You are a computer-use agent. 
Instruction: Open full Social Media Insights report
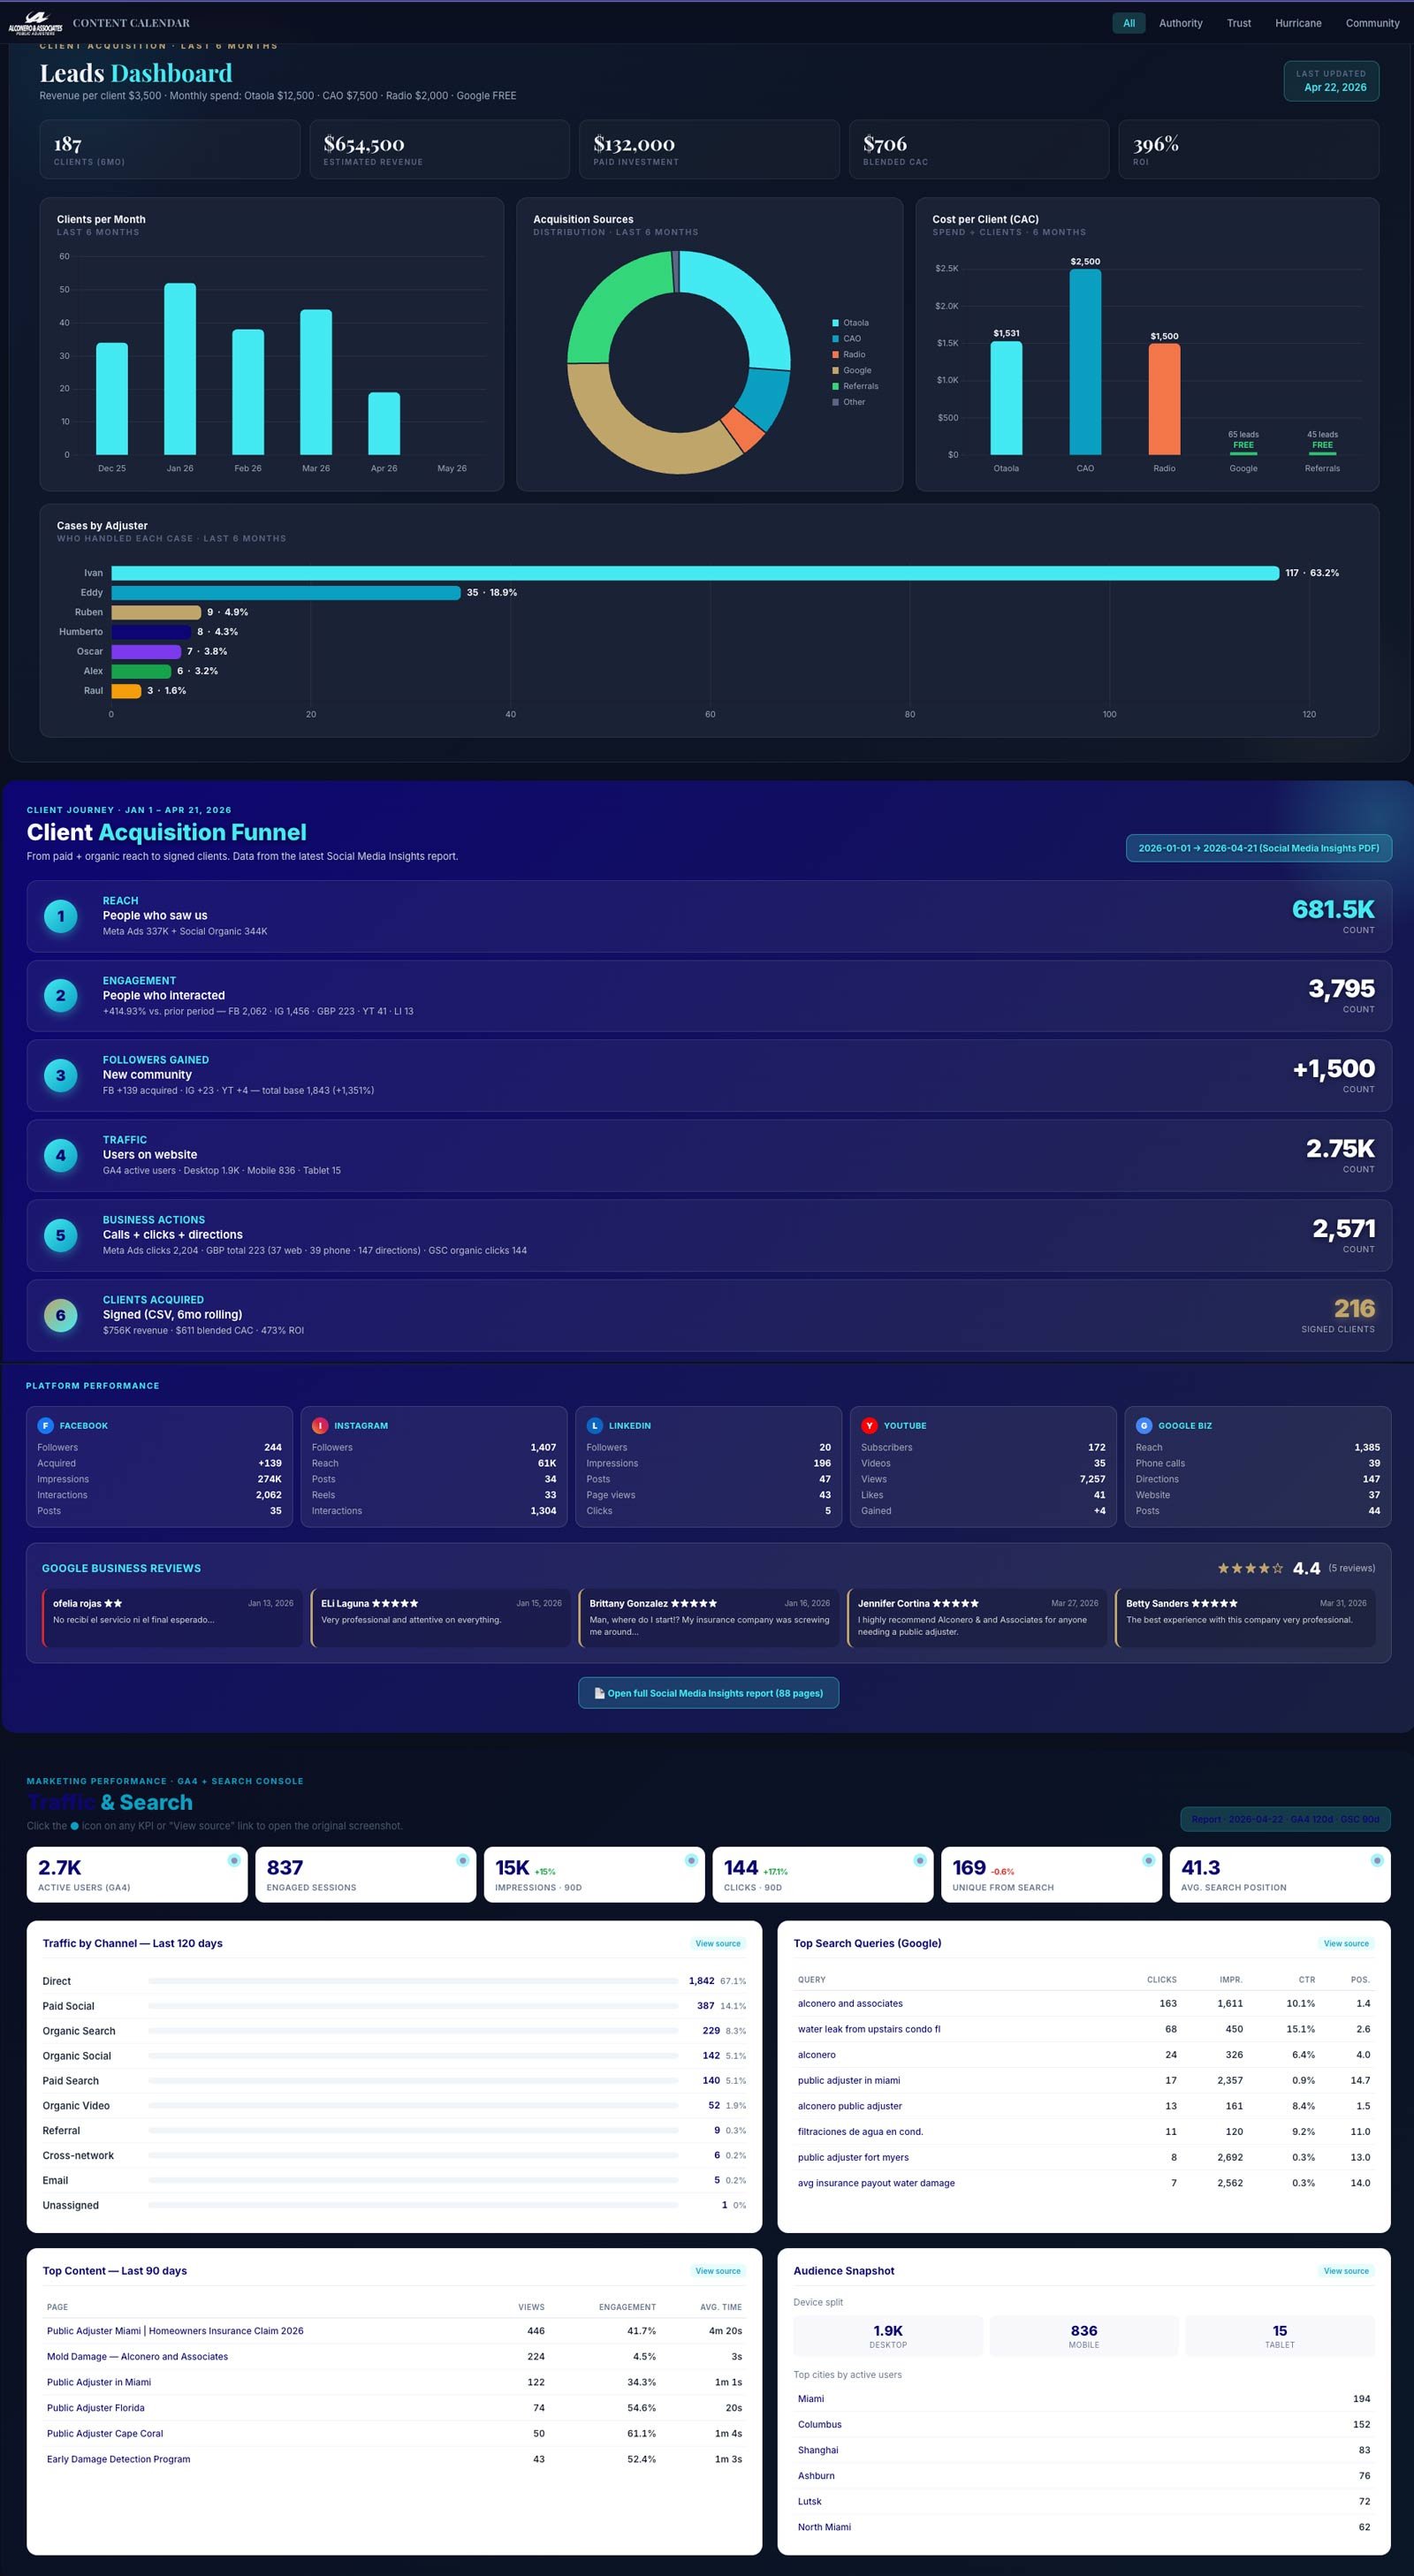pos(708,1693)
